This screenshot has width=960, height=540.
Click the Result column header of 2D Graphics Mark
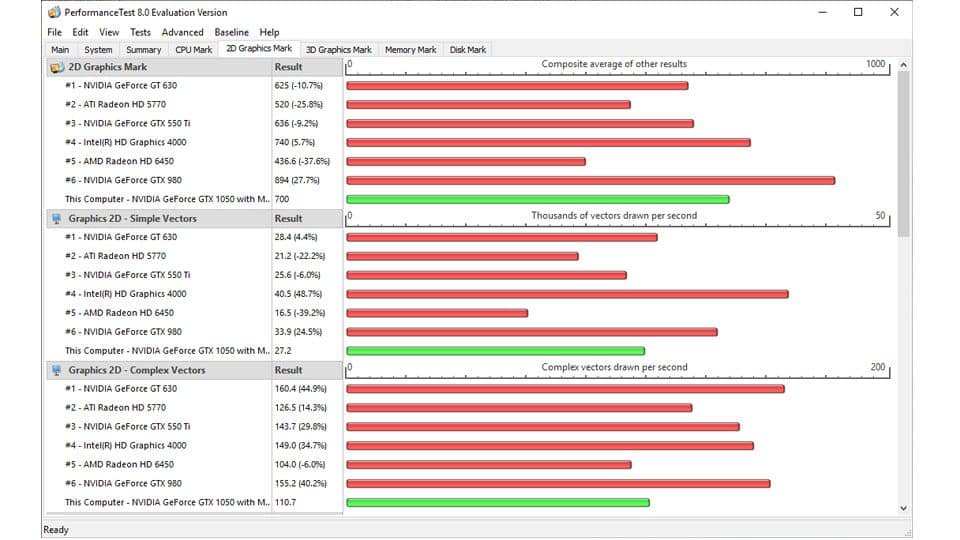(307, 67)
